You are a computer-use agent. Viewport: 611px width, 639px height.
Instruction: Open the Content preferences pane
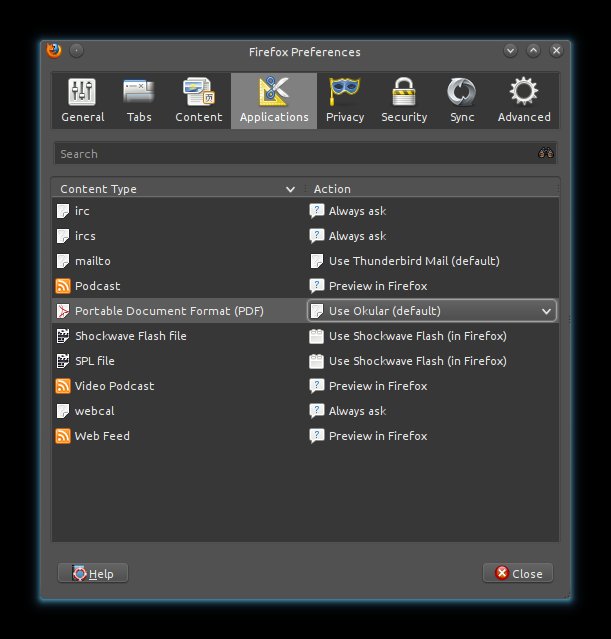coord(199,101)
